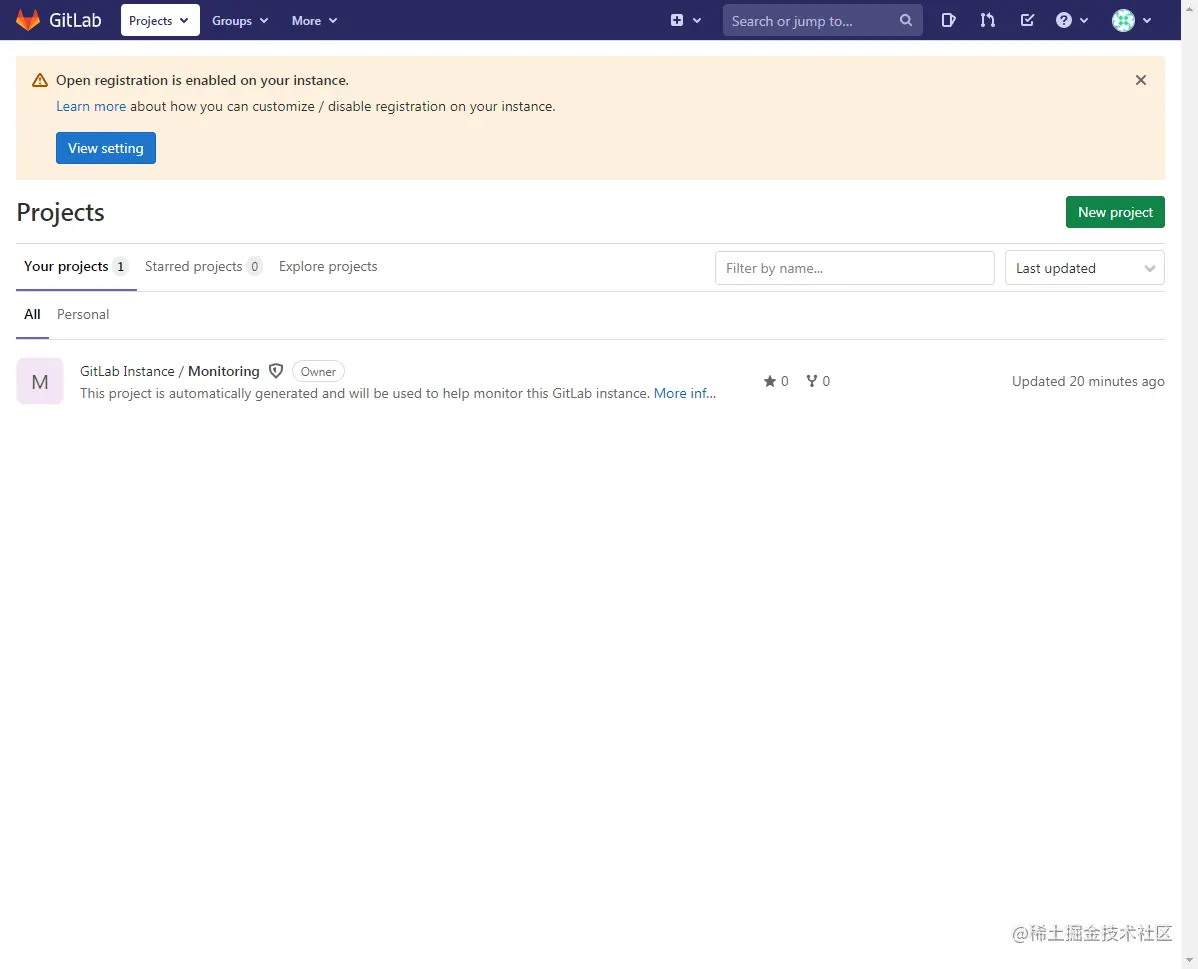Open the plus create-new dropdown

685,21
